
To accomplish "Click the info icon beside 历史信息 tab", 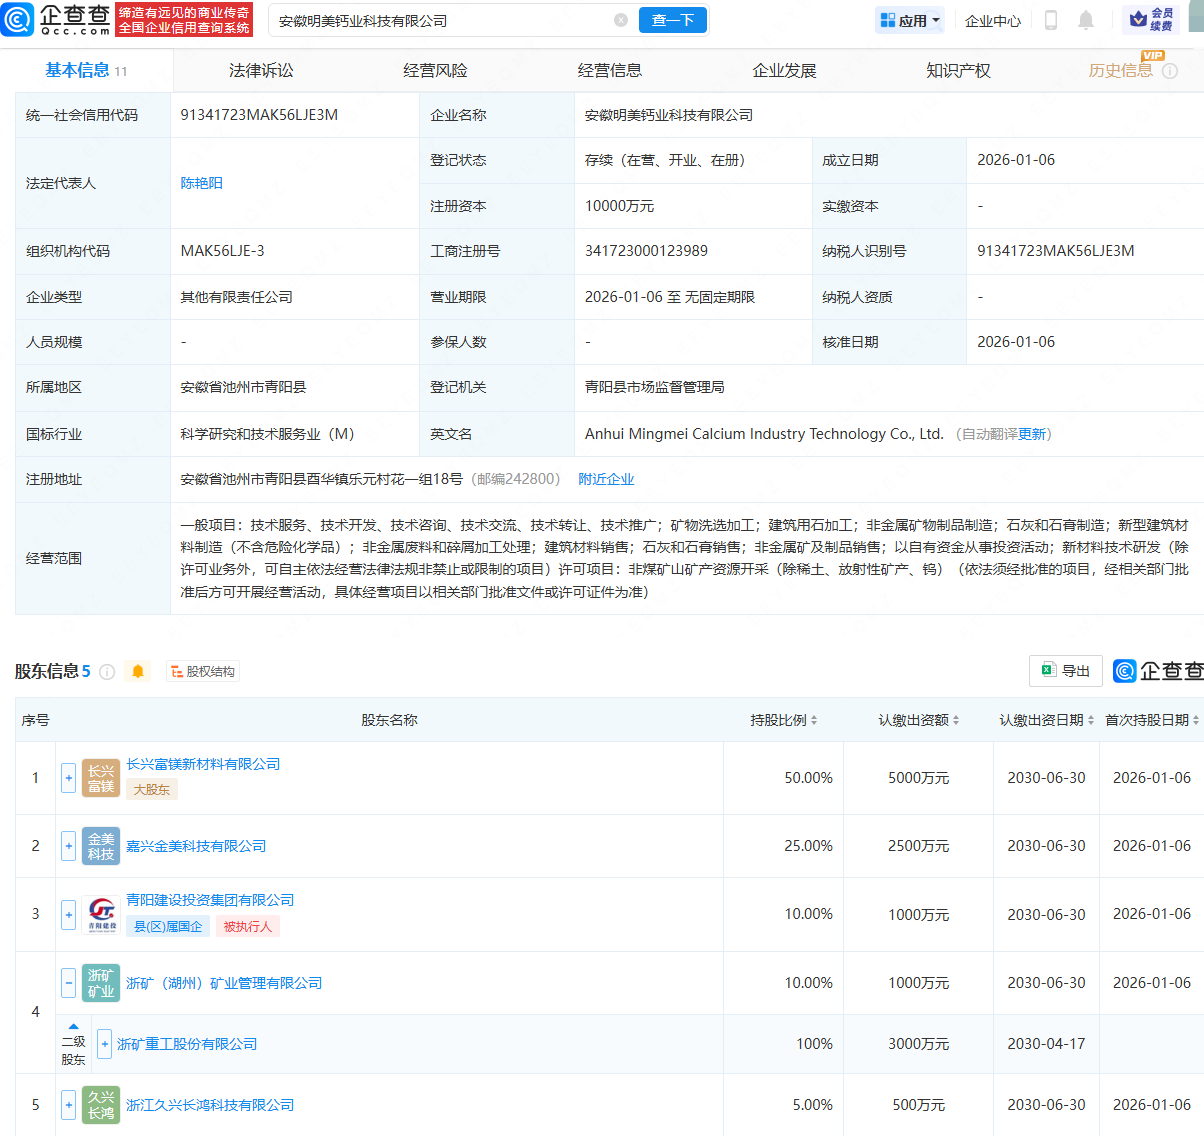I will (x=1170, y=71).
